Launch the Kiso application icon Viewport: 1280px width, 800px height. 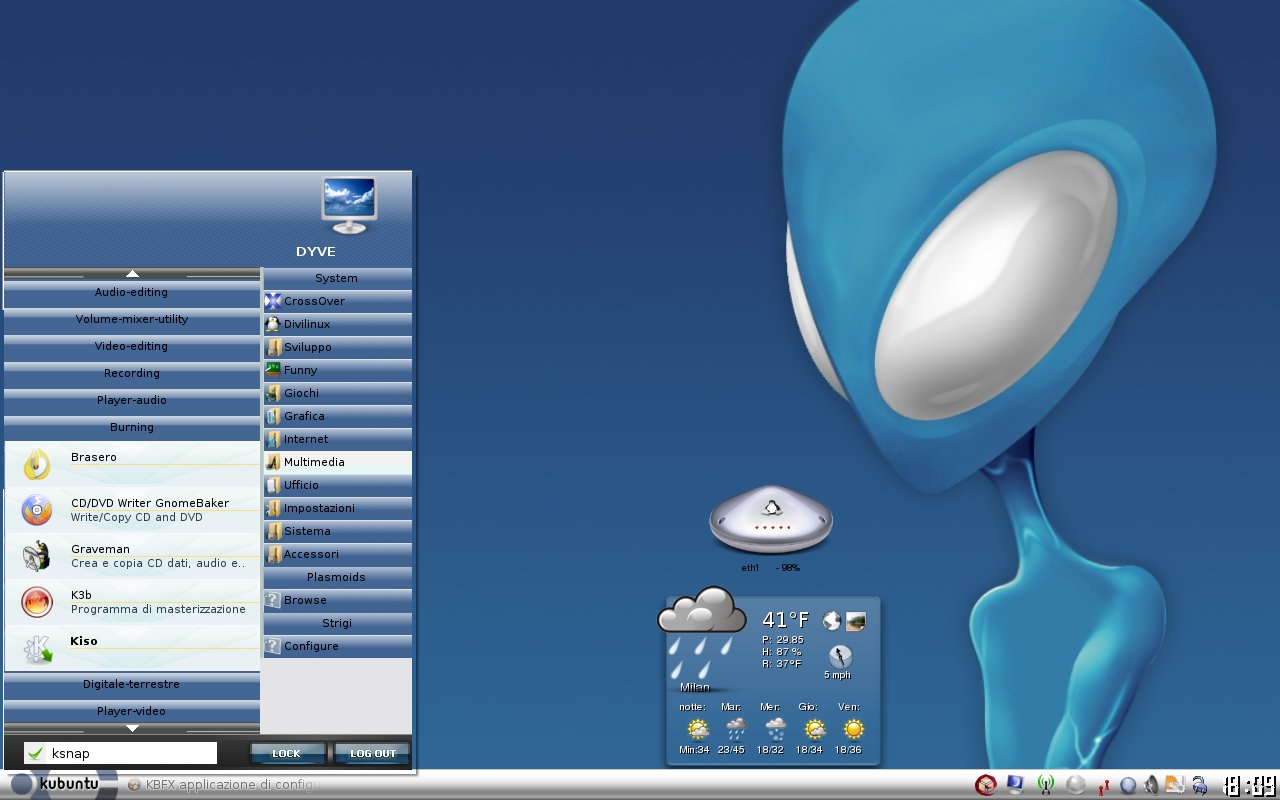pyautogui.click(x=37, y=648)
